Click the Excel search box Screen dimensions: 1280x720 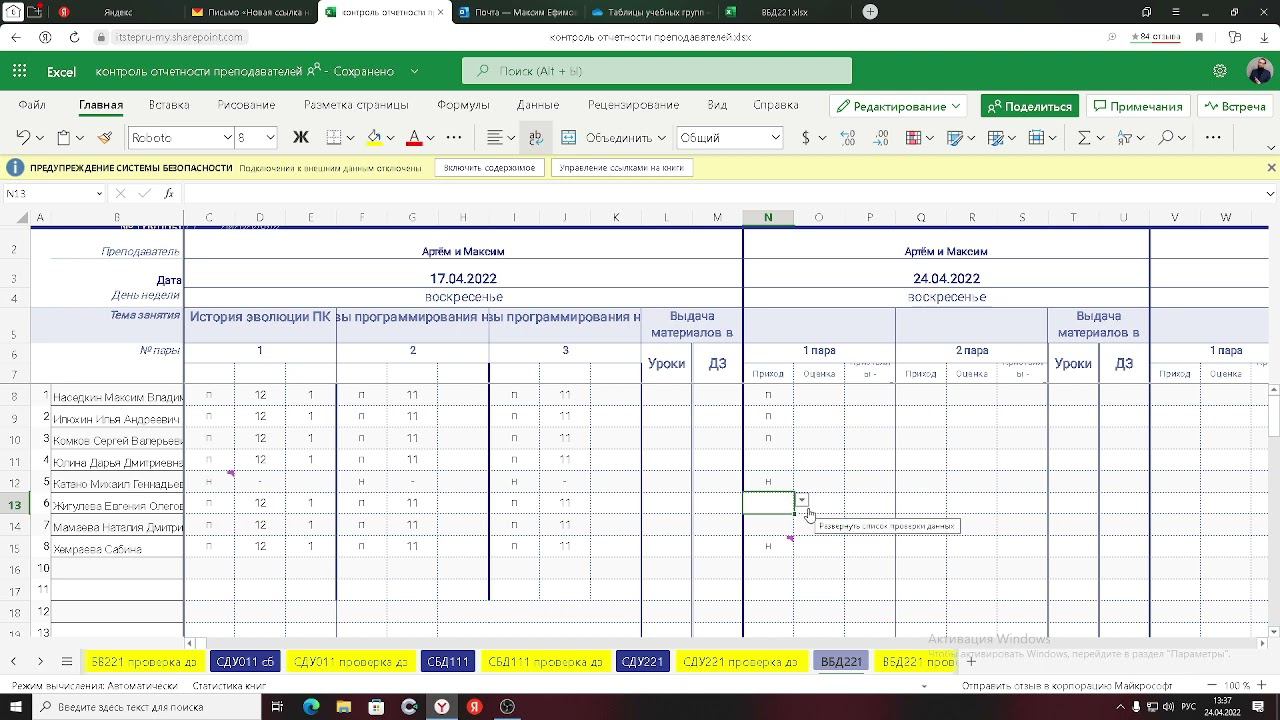click(657, 71)
